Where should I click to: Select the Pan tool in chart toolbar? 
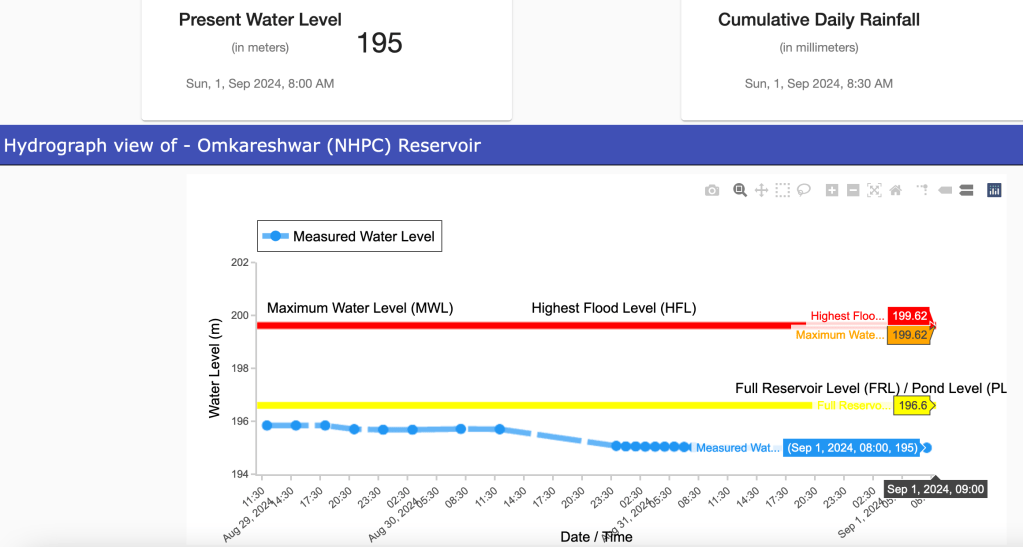pos(761,190)
